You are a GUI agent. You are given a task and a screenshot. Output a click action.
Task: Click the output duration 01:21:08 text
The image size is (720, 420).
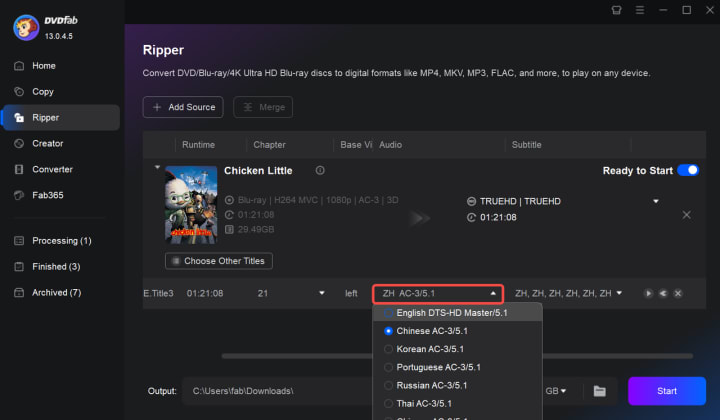coord(498,218)
